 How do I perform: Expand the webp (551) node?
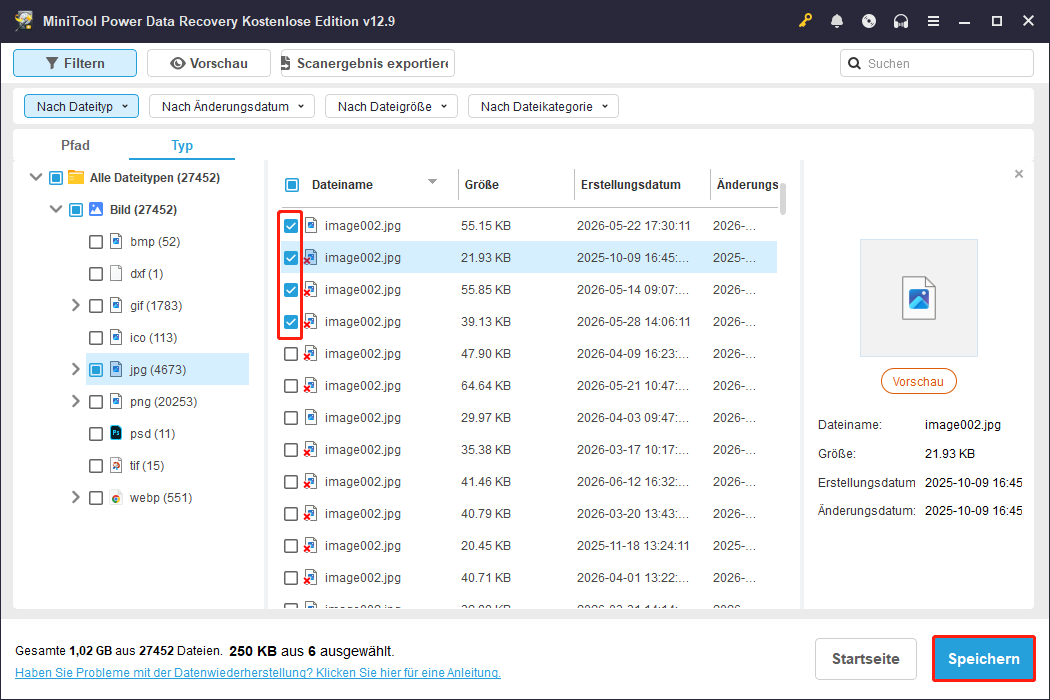pyautogui.click(x=76, y=498)
